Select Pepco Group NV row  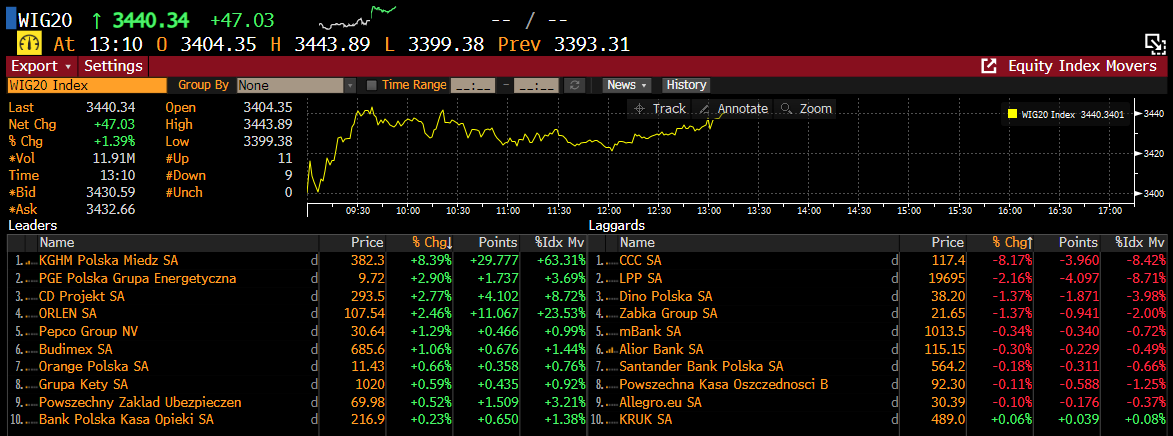297,331
